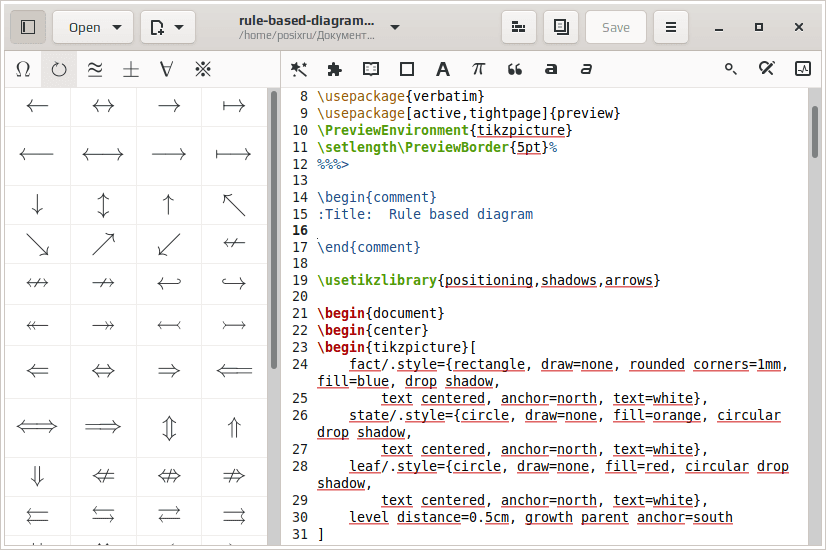This screenshot has height=550, width=826.
Task: Click the editor vertical scrollbar
Action: click(x=815, y=132)
